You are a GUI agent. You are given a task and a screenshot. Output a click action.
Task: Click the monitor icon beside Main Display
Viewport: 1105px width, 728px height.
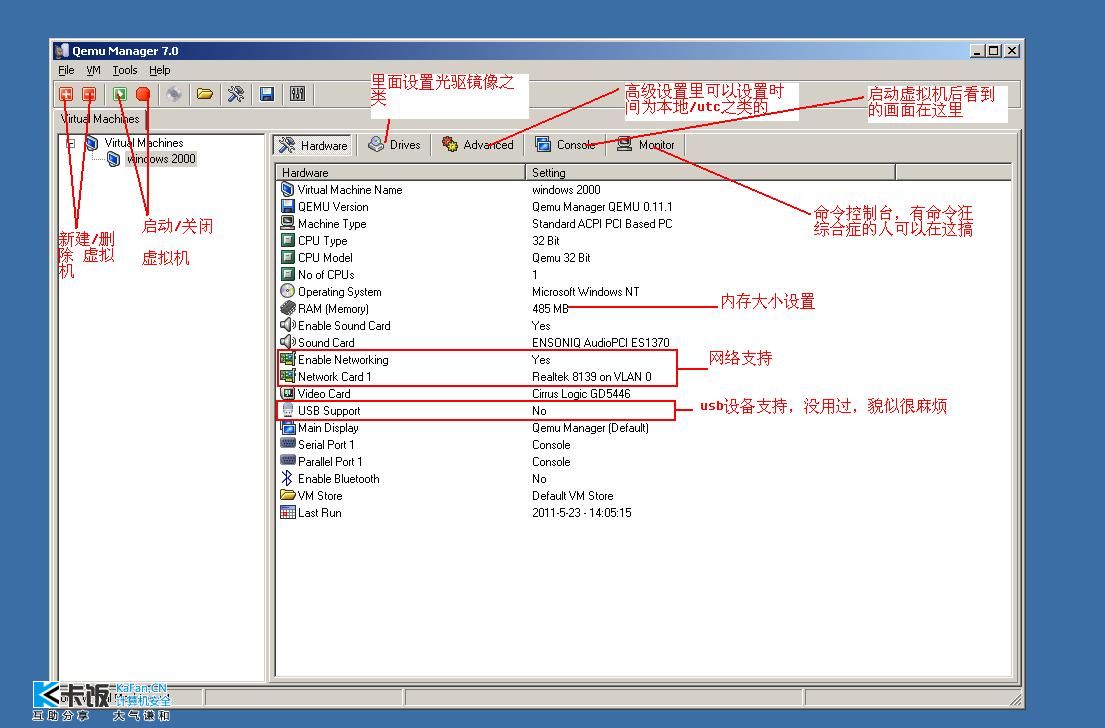pos(288,427)
